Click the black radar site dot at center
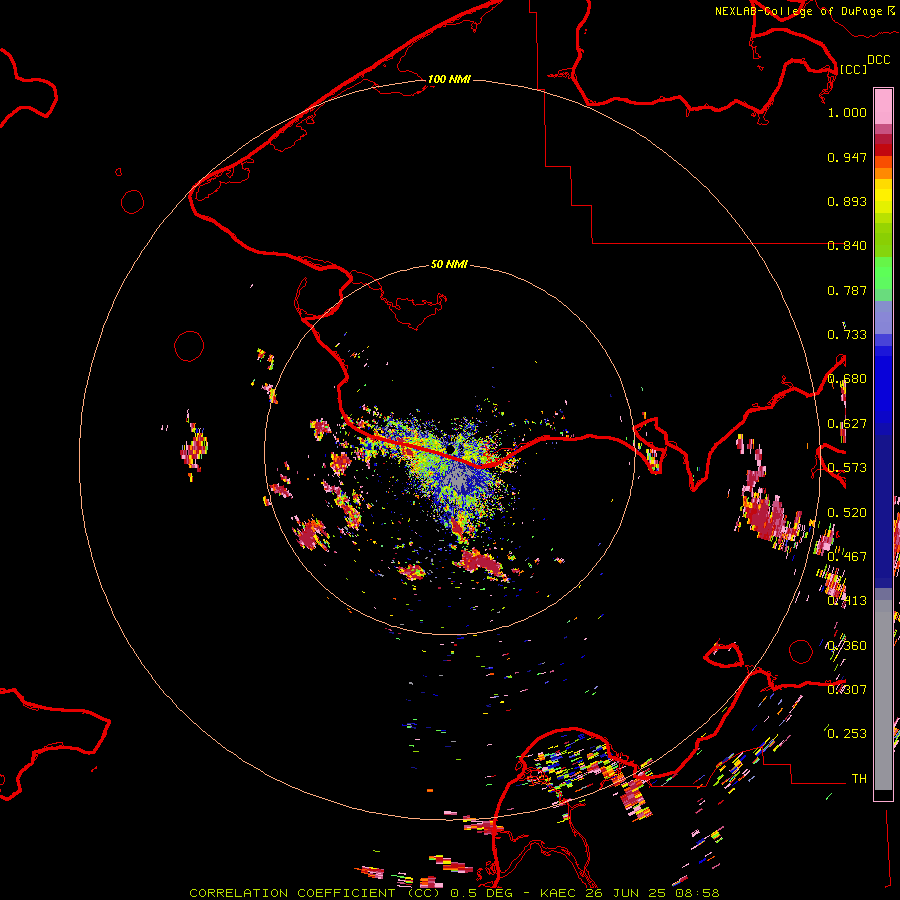Image resolution: width=900 pixels, height=900 pixels. click(451, 449)
